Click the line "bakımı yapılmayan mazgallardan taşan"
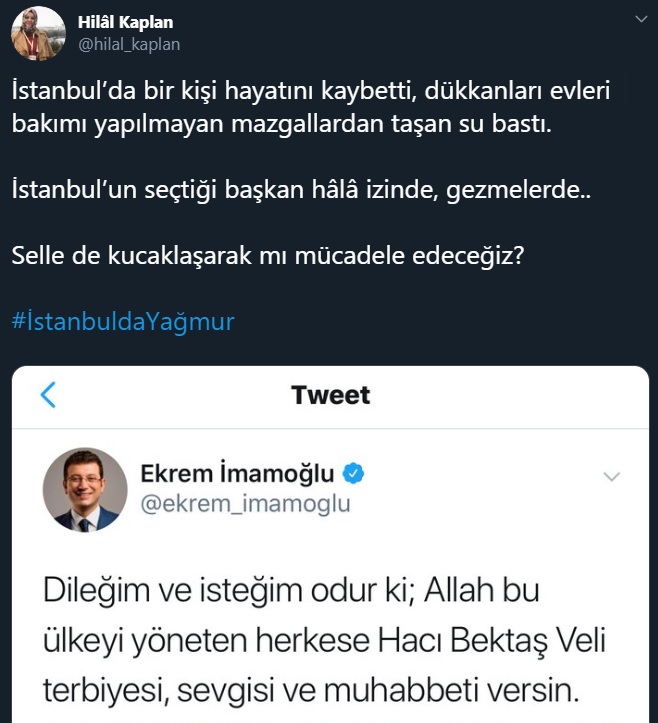 279,128
